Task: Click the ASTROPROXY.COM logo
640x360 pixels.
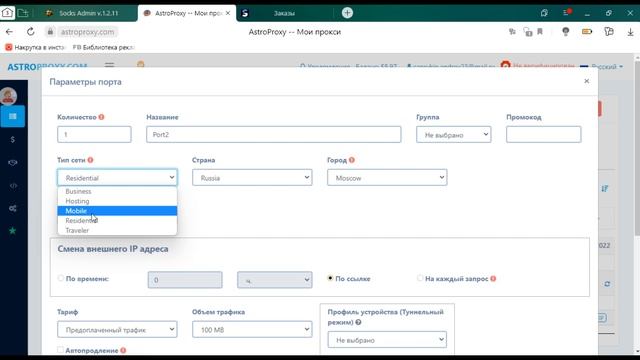Action: point(47,67)
